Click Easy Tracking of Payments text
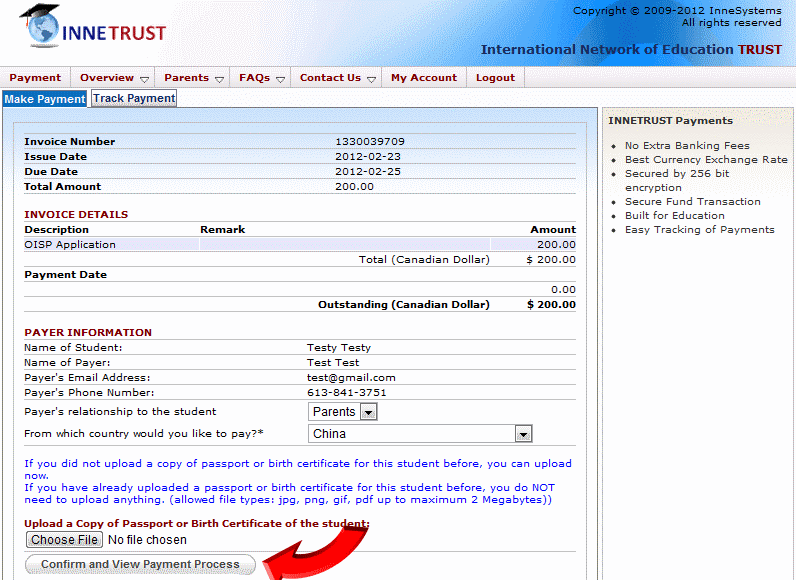The image size is (796, 580). [x=700, y=229]
